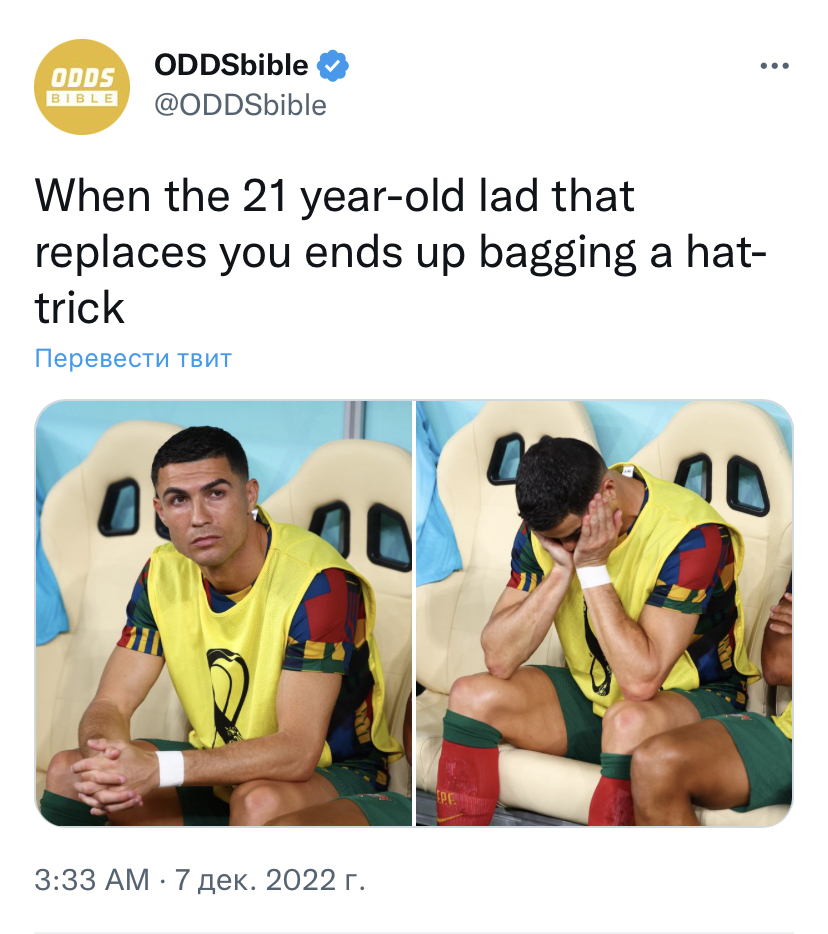828x934 pixels.
Task: Click the tweet text starting with When
Action: (400, 252)
